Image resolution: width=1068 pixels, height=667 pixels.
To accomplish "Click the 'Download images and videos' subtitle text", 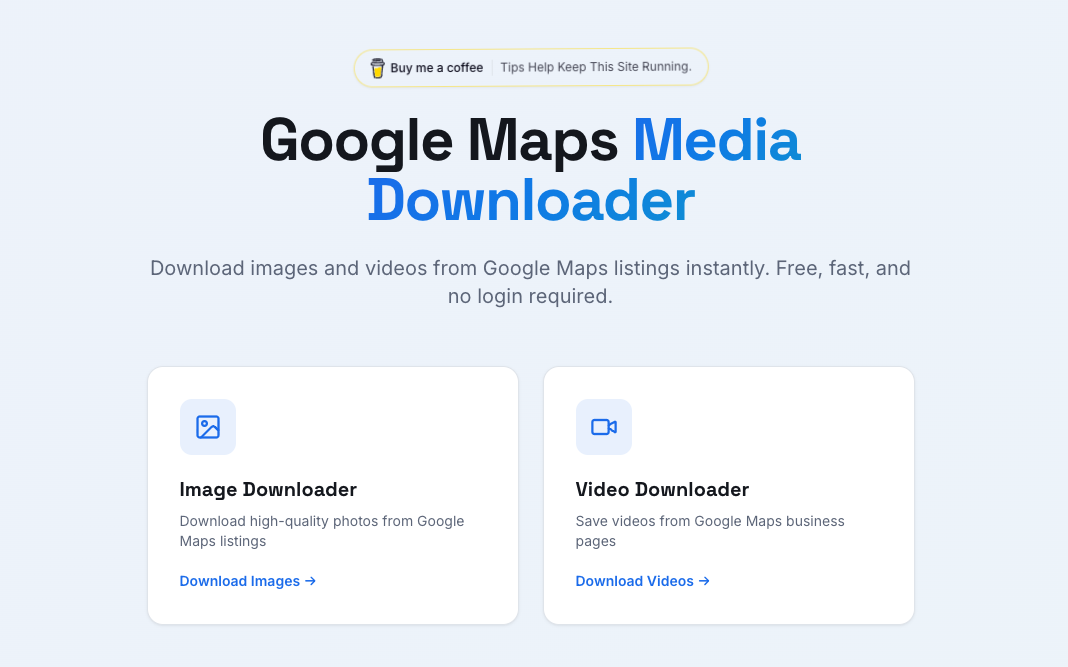I will click(531, 282).
